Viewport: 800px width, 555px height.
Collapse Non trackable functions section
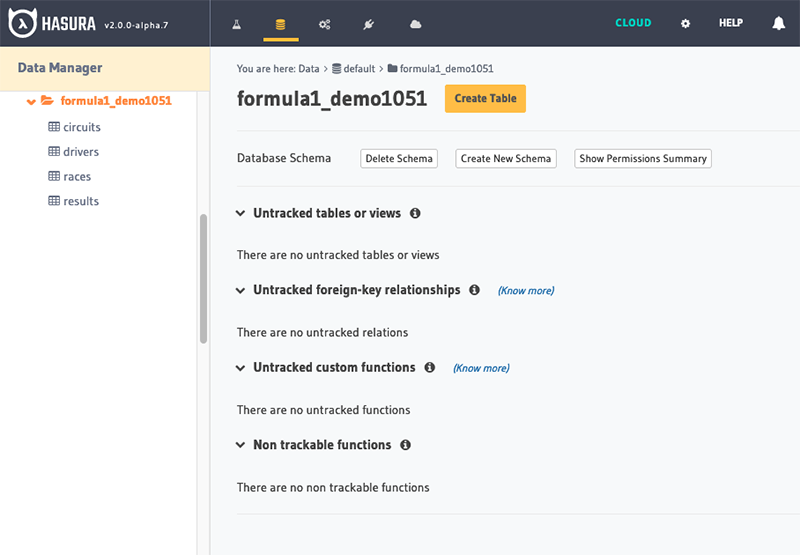click(240, 445)
